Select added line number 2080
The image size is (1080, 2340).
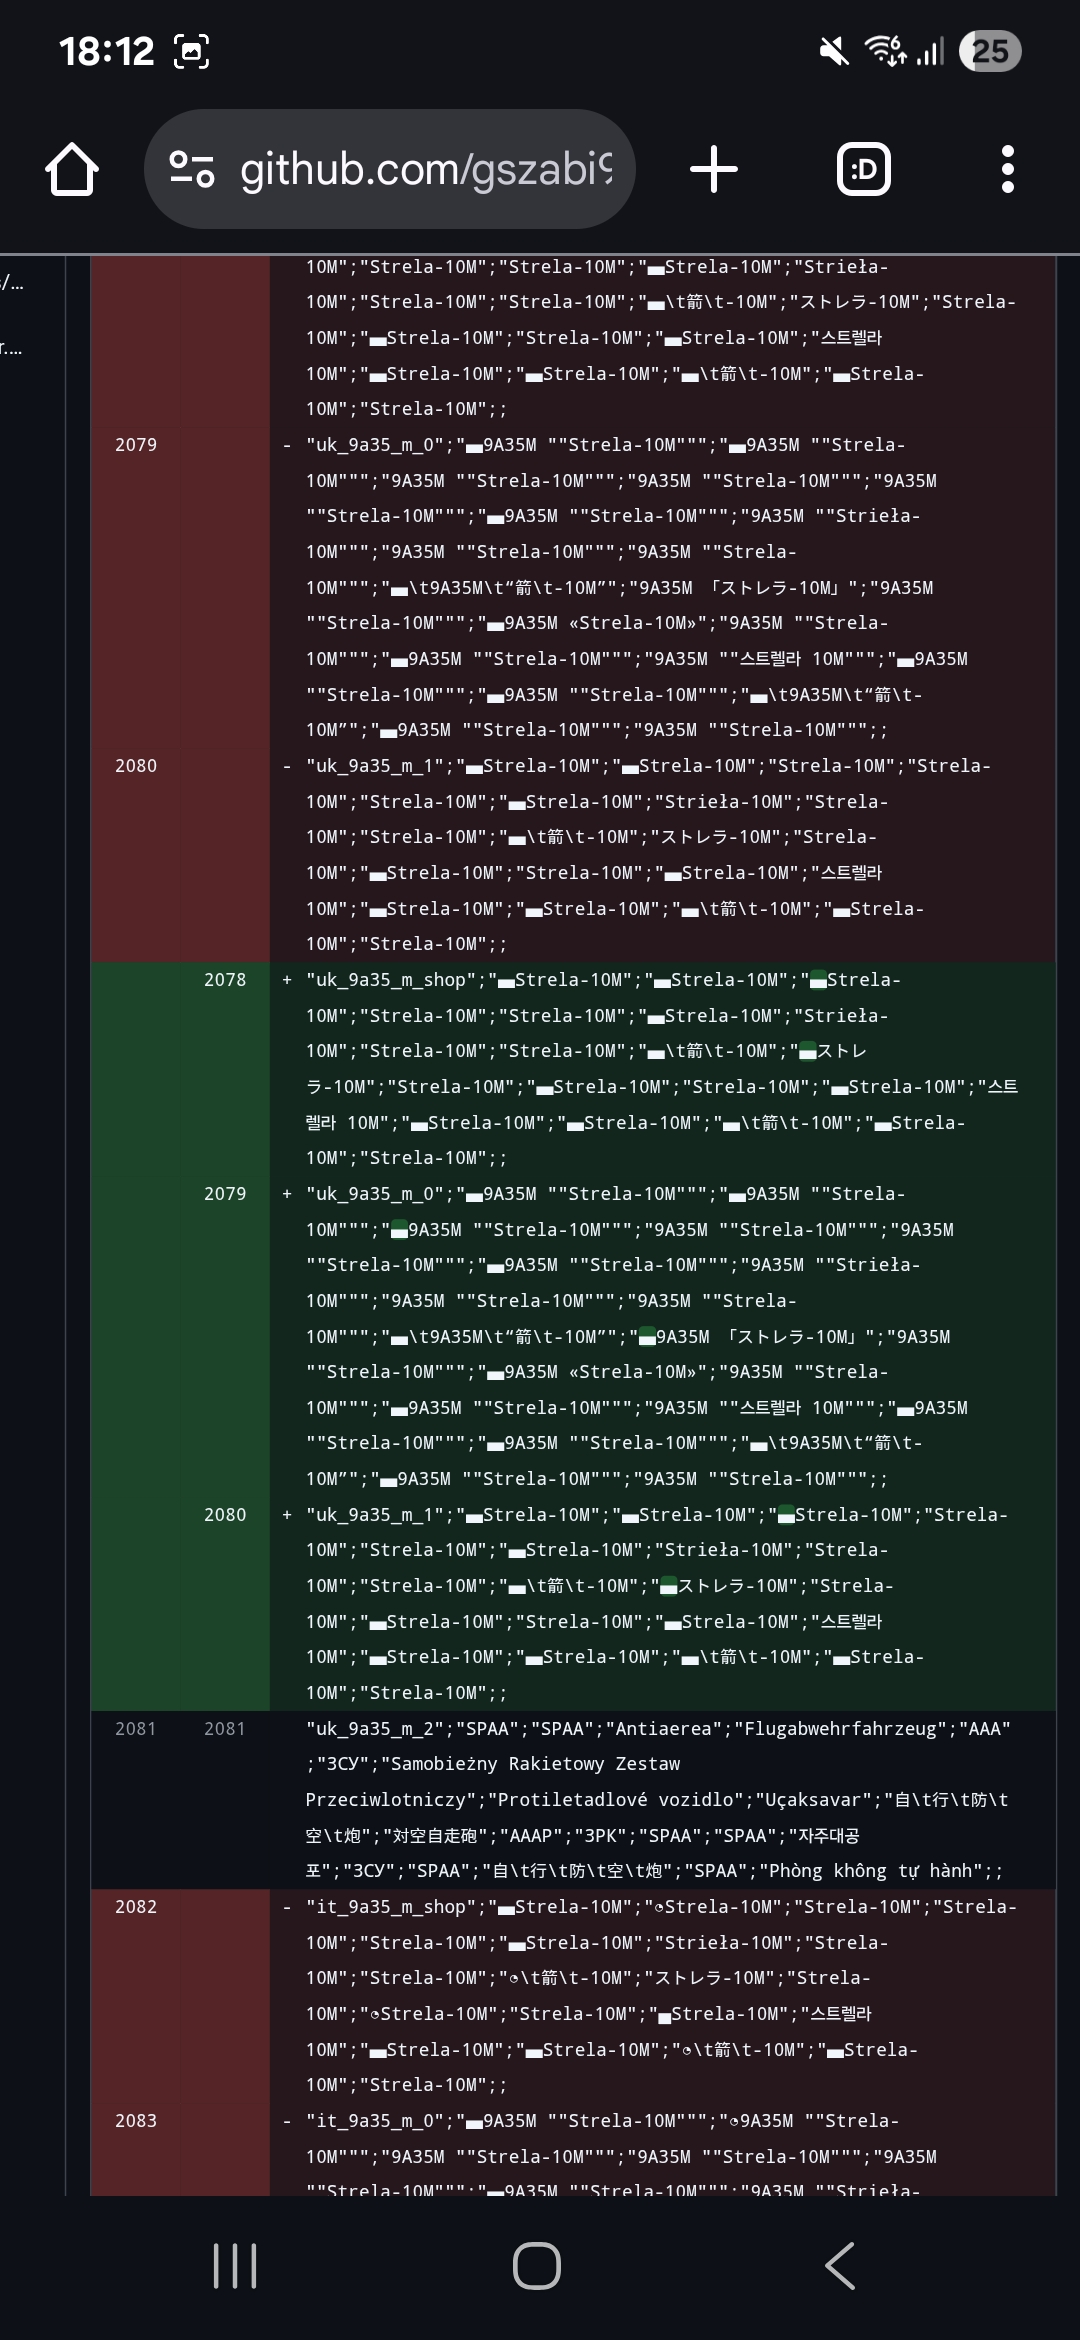point(225,1515)
